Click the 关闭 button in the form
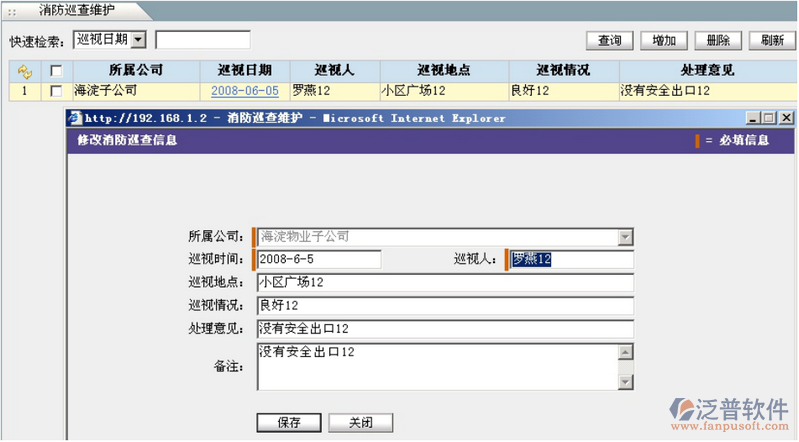 361,423
